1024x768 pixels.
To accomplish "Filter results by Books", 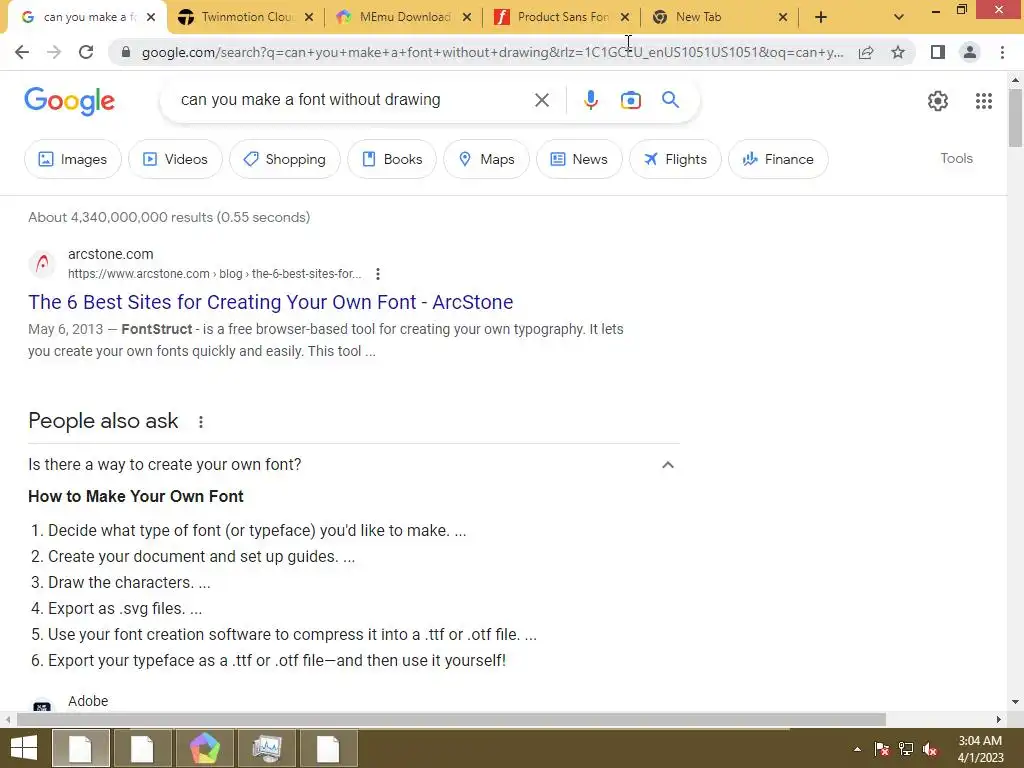I will click(392, 159).
